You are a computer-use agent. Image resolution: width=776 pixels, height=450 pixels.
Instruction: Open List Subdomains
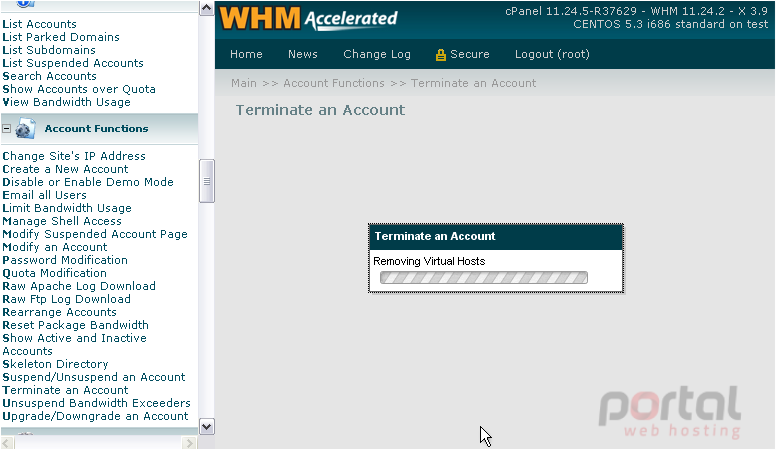pos(49,50)
